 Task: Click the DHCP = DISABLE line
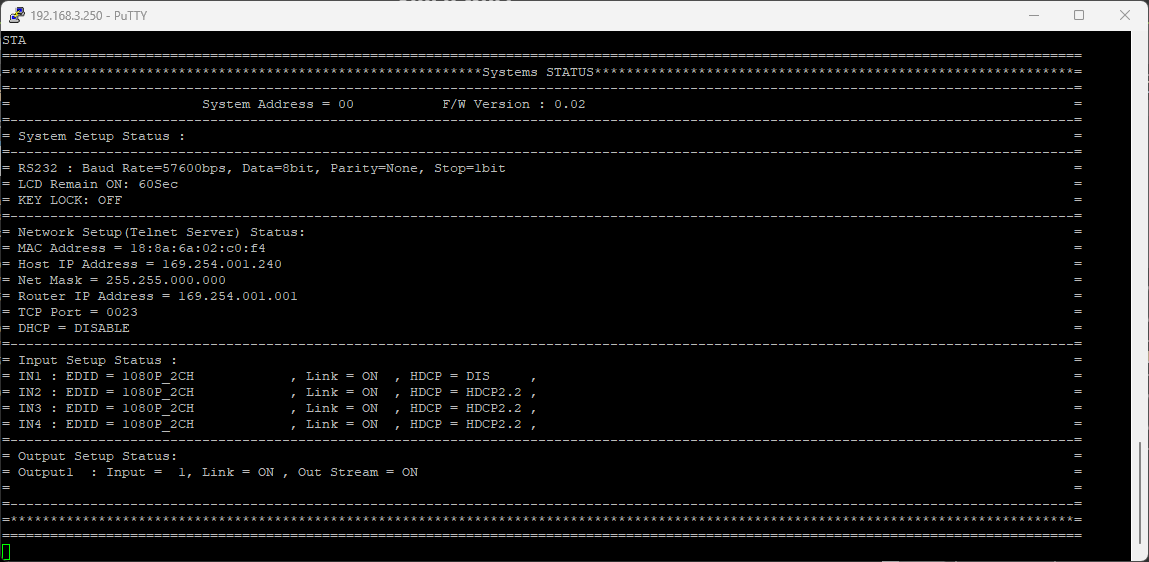pos(73,328)
